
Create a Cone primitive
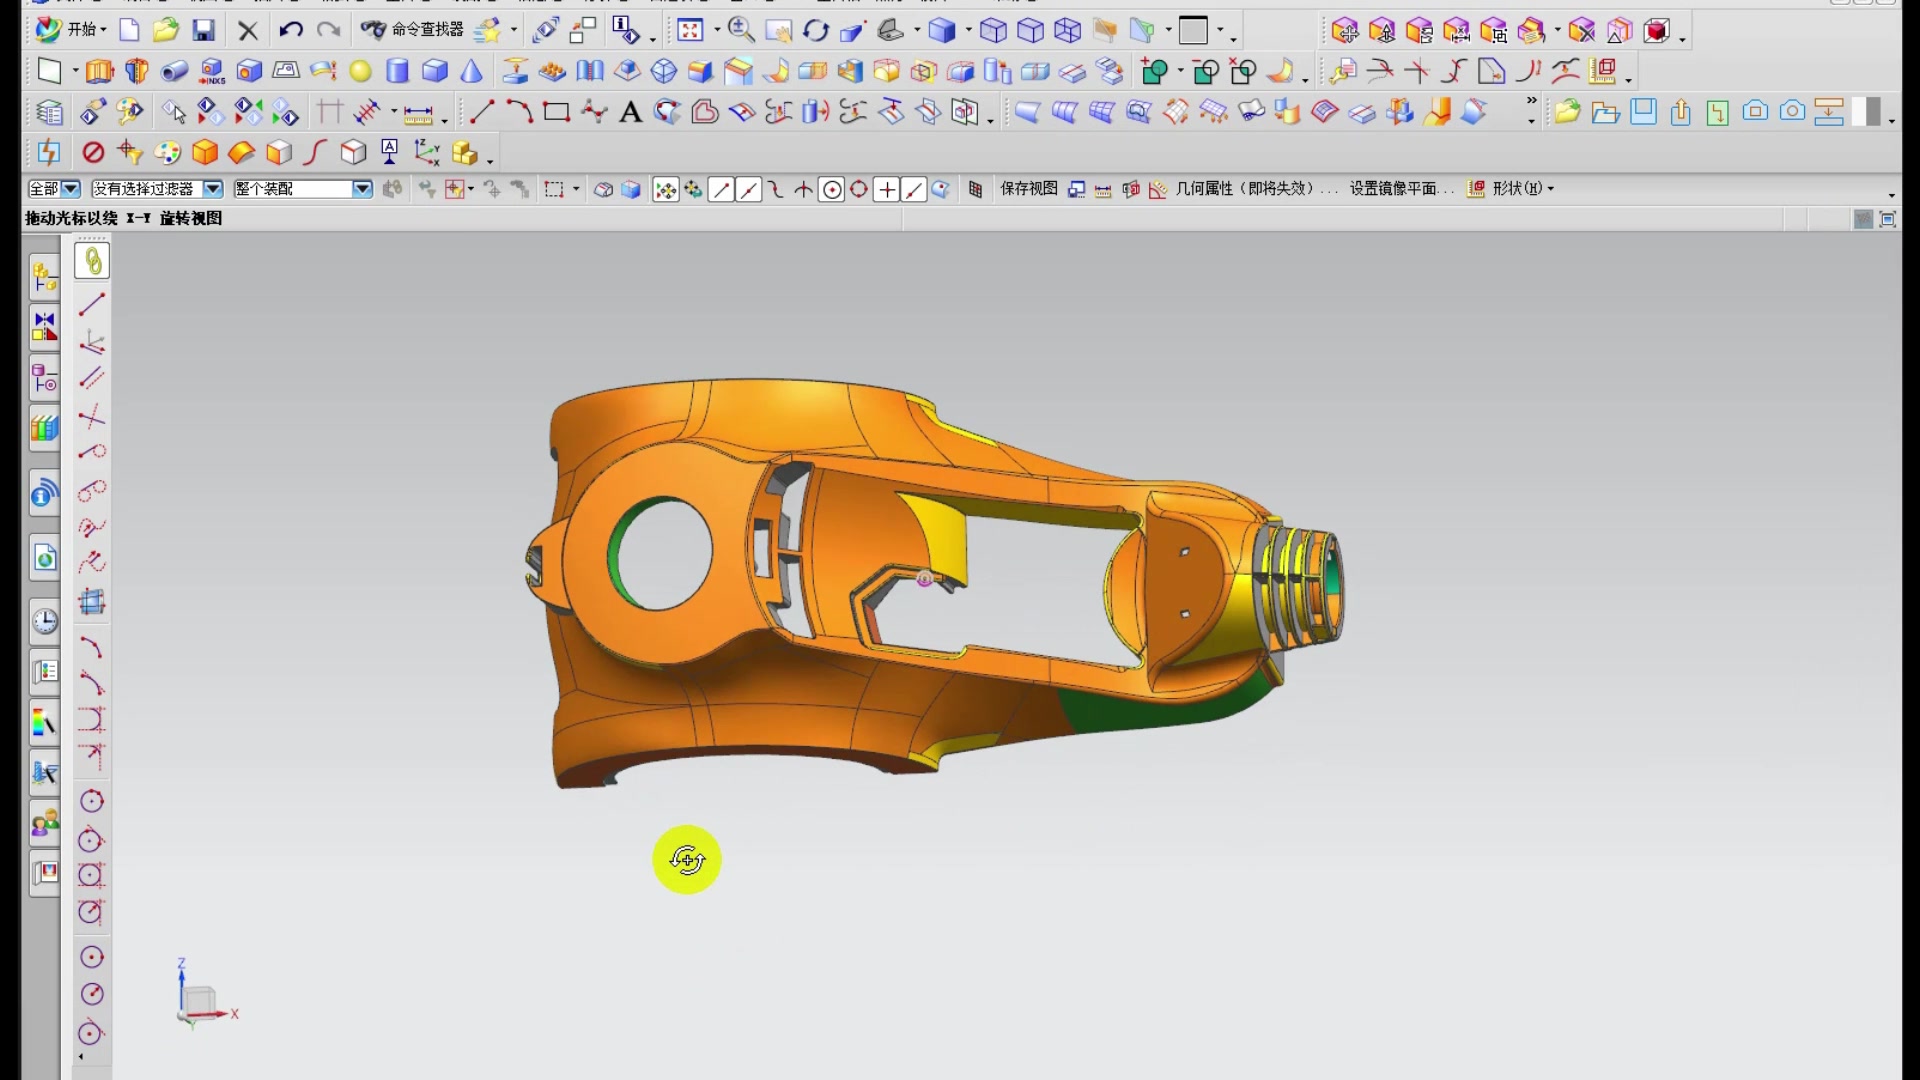(x=472, y=71)
